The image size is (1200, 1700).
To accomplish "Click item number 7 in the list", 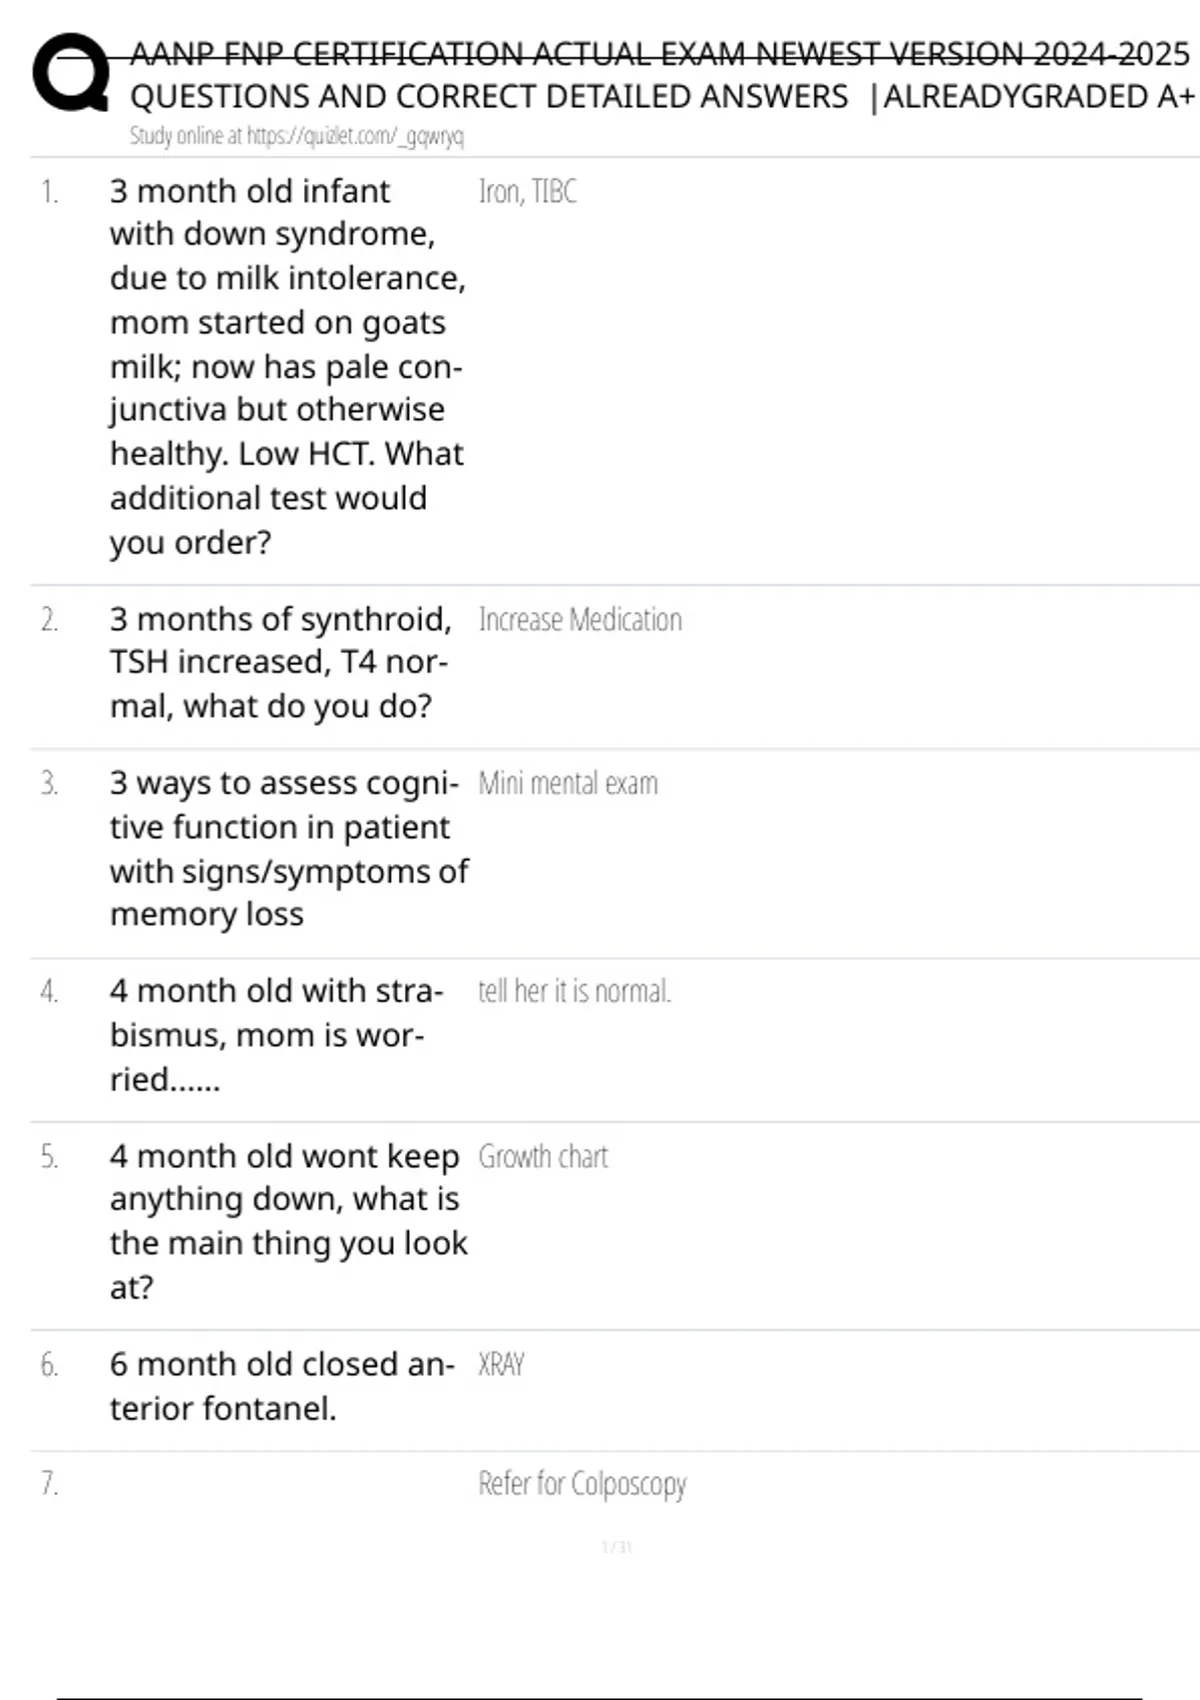I will [x=49, y=1483].
